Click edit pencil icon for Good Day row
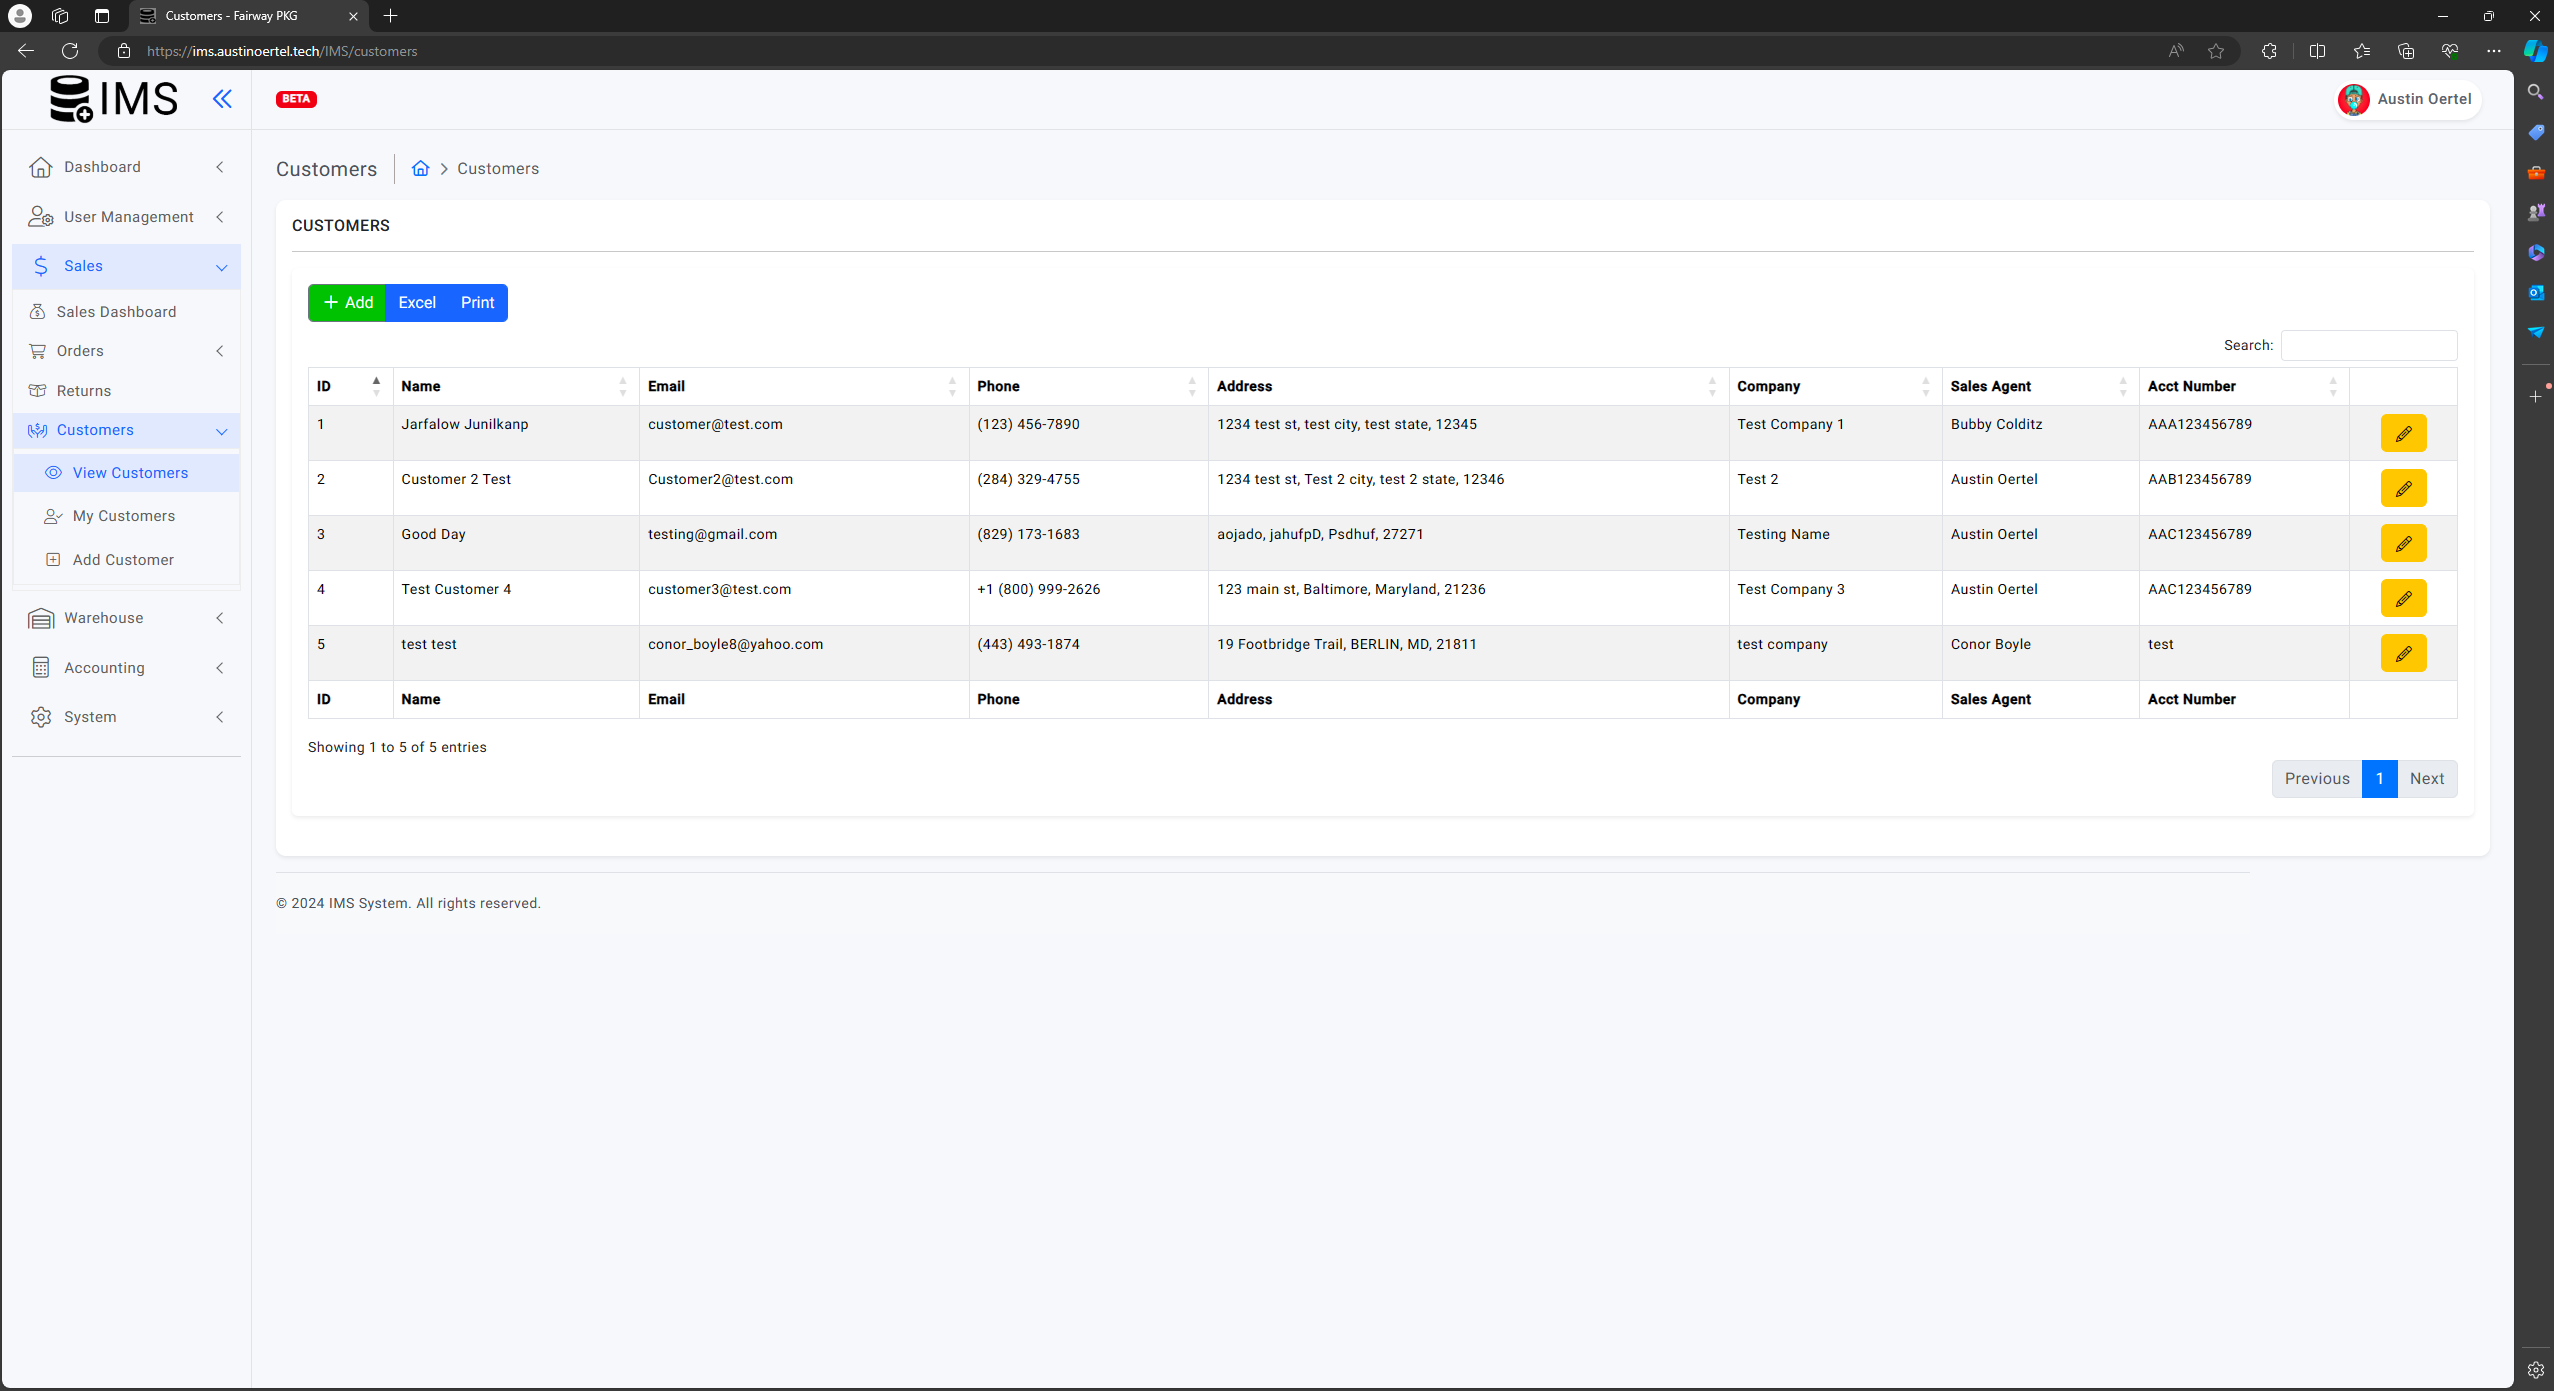The height and width of the screenshot is (1391, 2554). (x=2402, y=543)
